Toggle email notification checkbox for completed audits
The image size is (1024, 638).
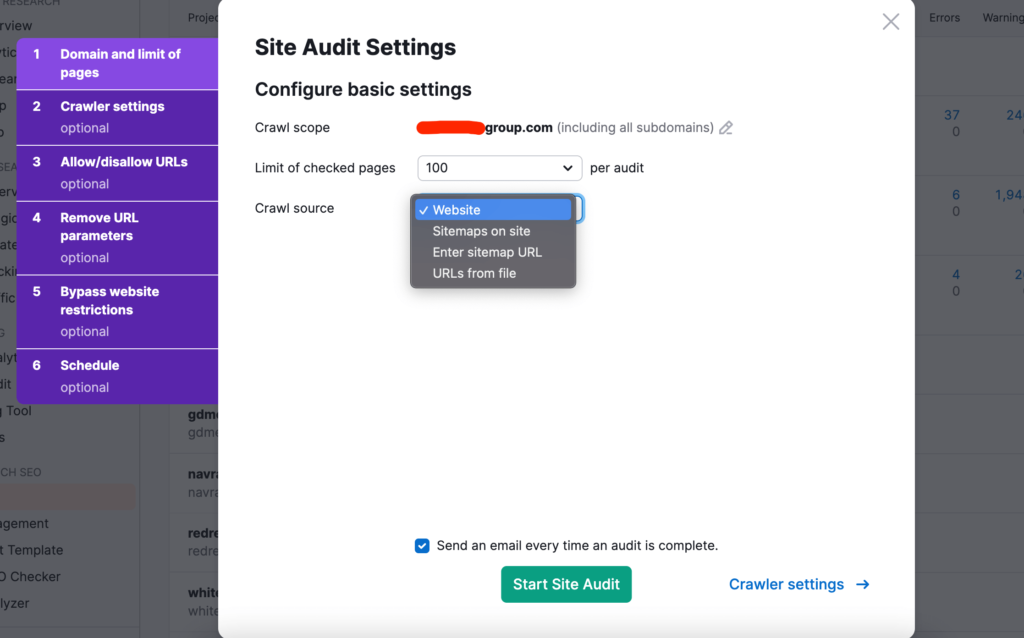[x=422, y=545]
